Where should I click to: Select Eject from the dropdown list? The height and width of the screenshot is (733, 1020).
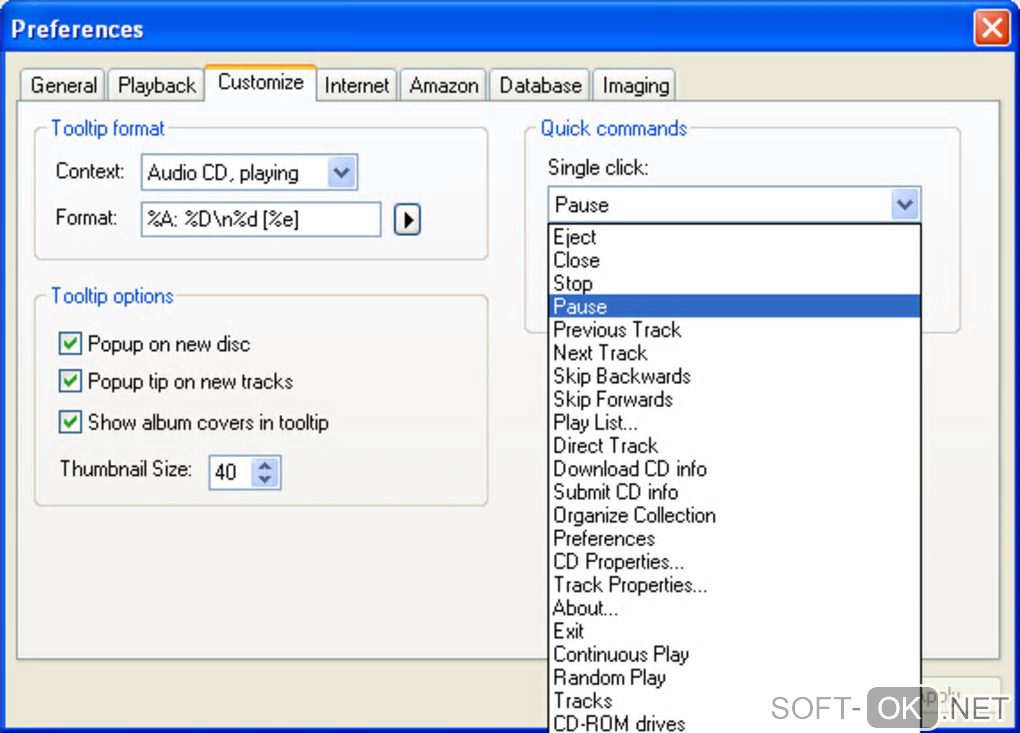point(575,237)
